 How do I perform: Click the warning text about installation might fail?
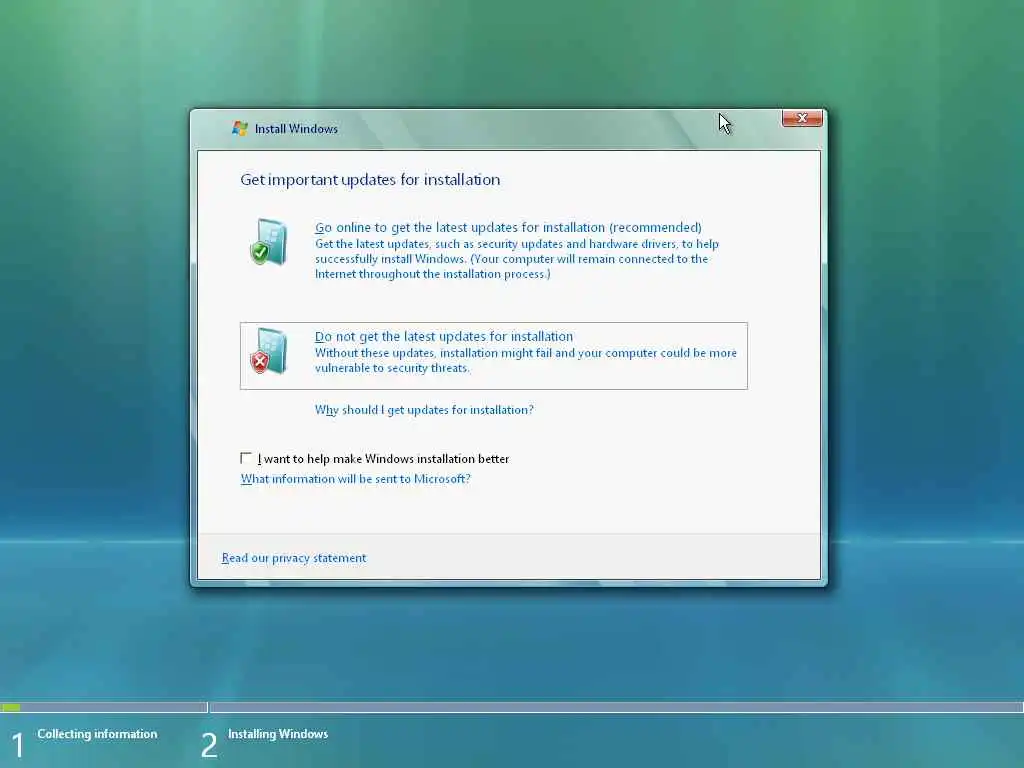tap(526, 360)
